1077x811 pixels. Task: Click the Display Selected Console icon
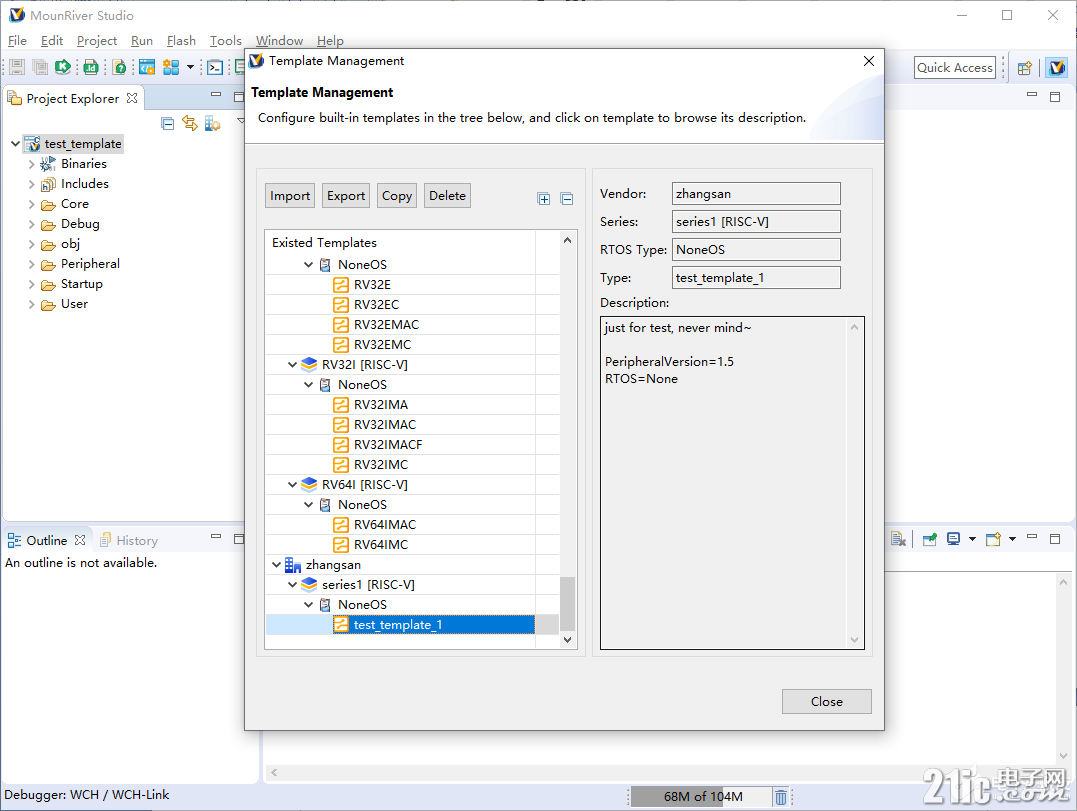point(953,539)
